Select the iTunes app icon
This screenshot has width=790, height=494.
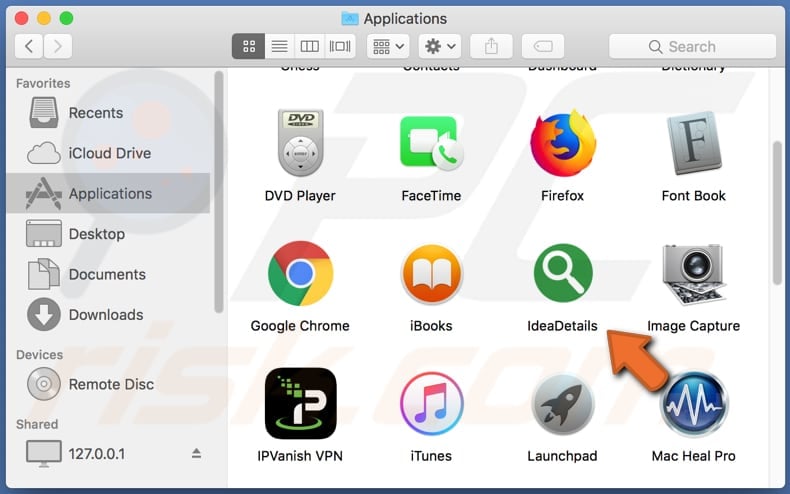431,403
